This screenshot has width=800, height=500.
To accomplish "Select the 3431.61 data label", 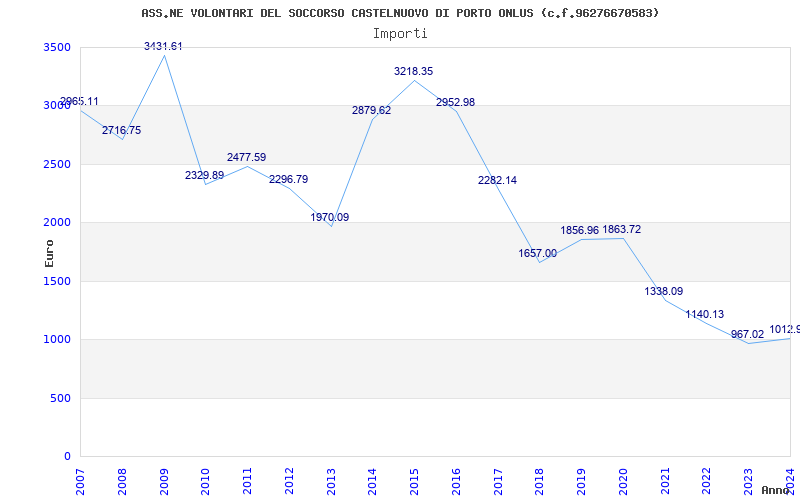I will click(x=163, y=46).
